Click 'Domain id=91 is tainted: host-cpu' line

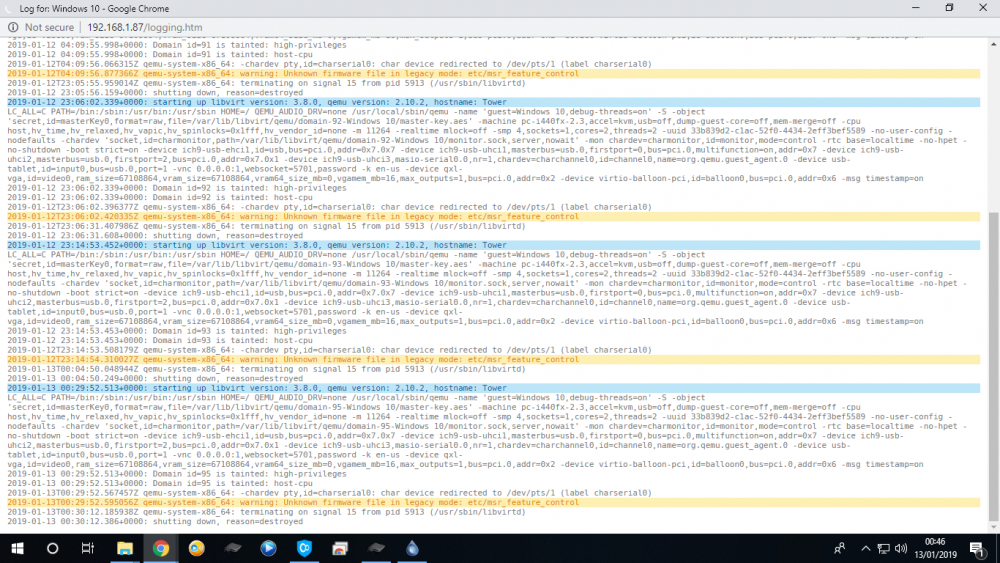coord(159,54)
